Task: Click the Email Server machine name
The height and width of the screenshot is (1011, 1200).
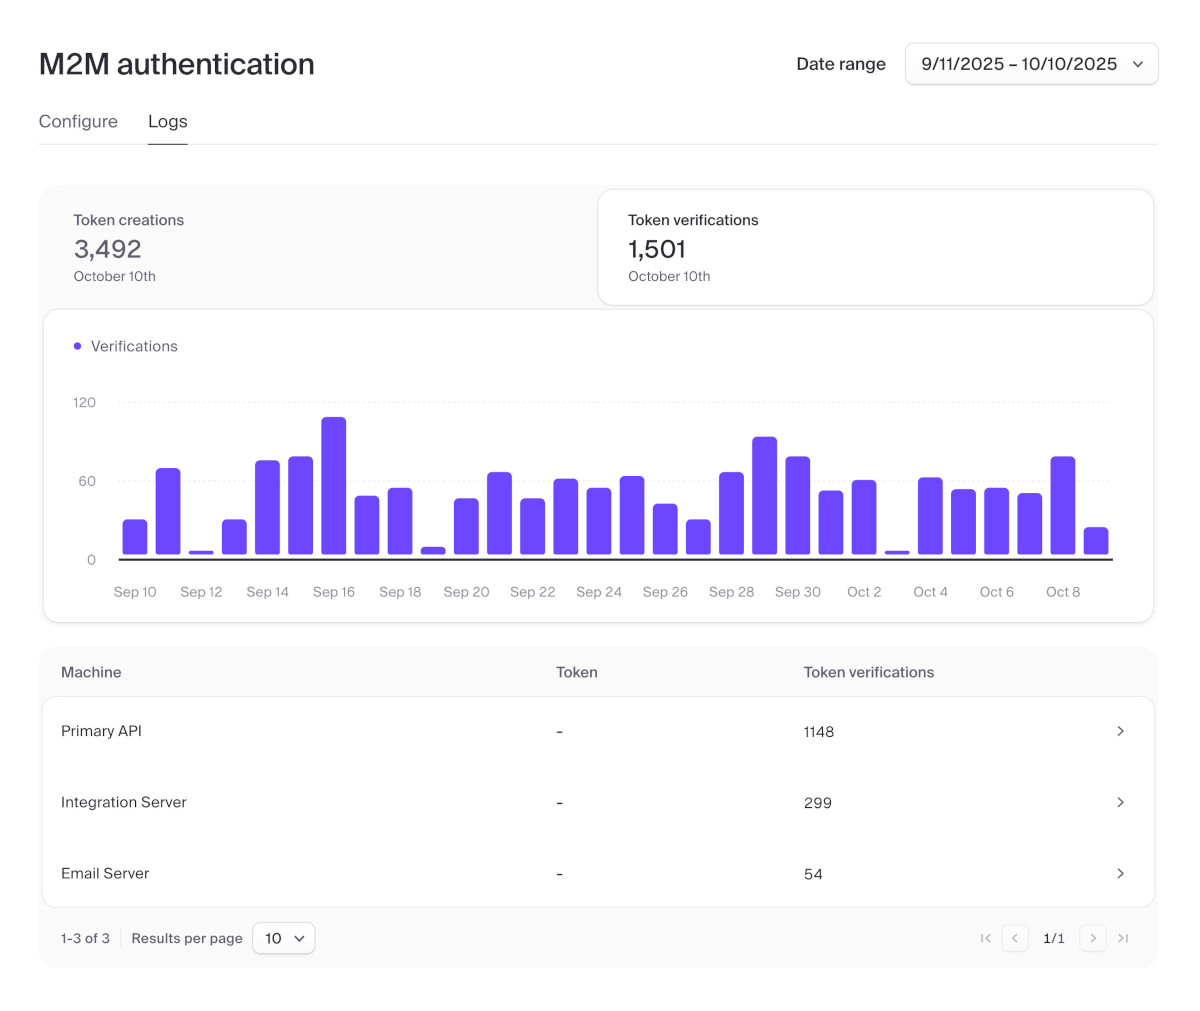Action: [105, 873]
